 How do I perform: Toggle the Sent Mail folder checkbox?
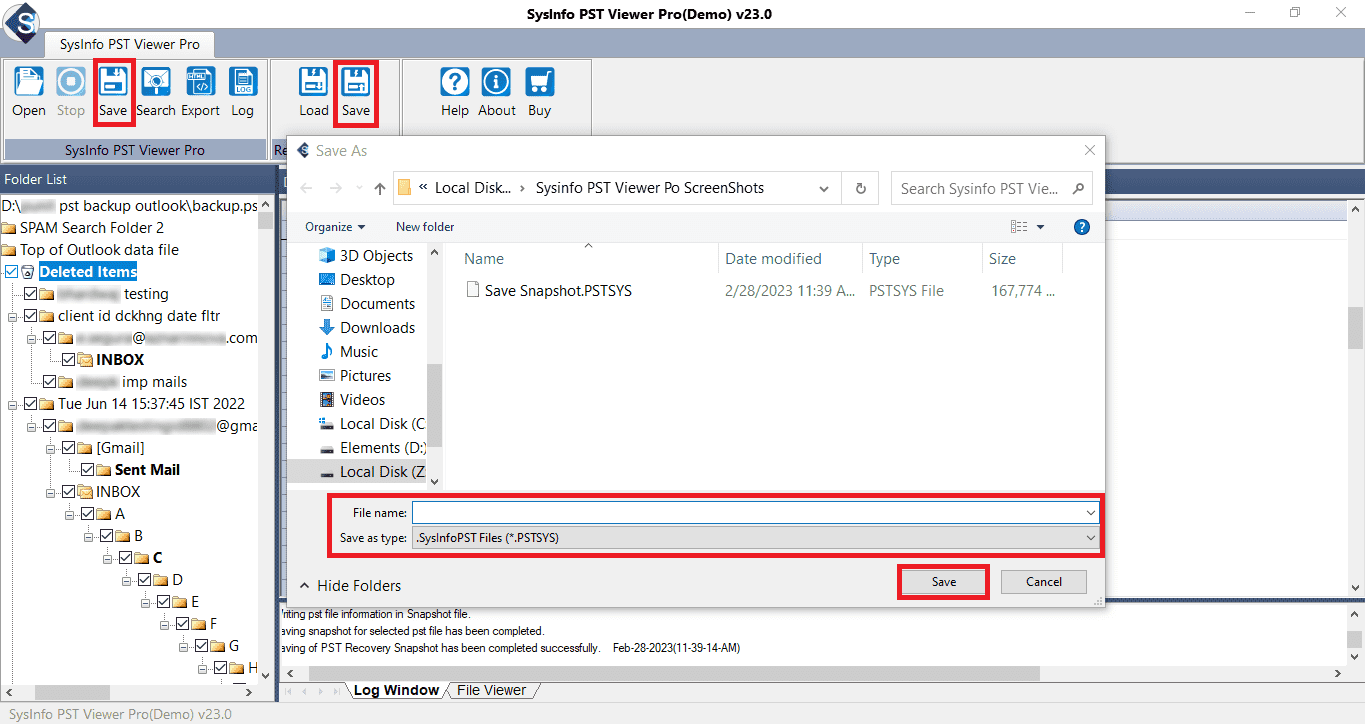[x=88, y=470]
